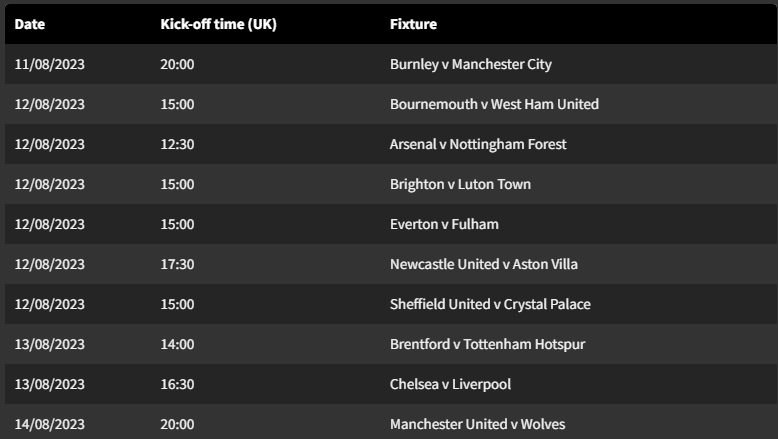Click the 14:00 kick-off time cell
This screenshot has height=439, width=778.
pos(177,345)
